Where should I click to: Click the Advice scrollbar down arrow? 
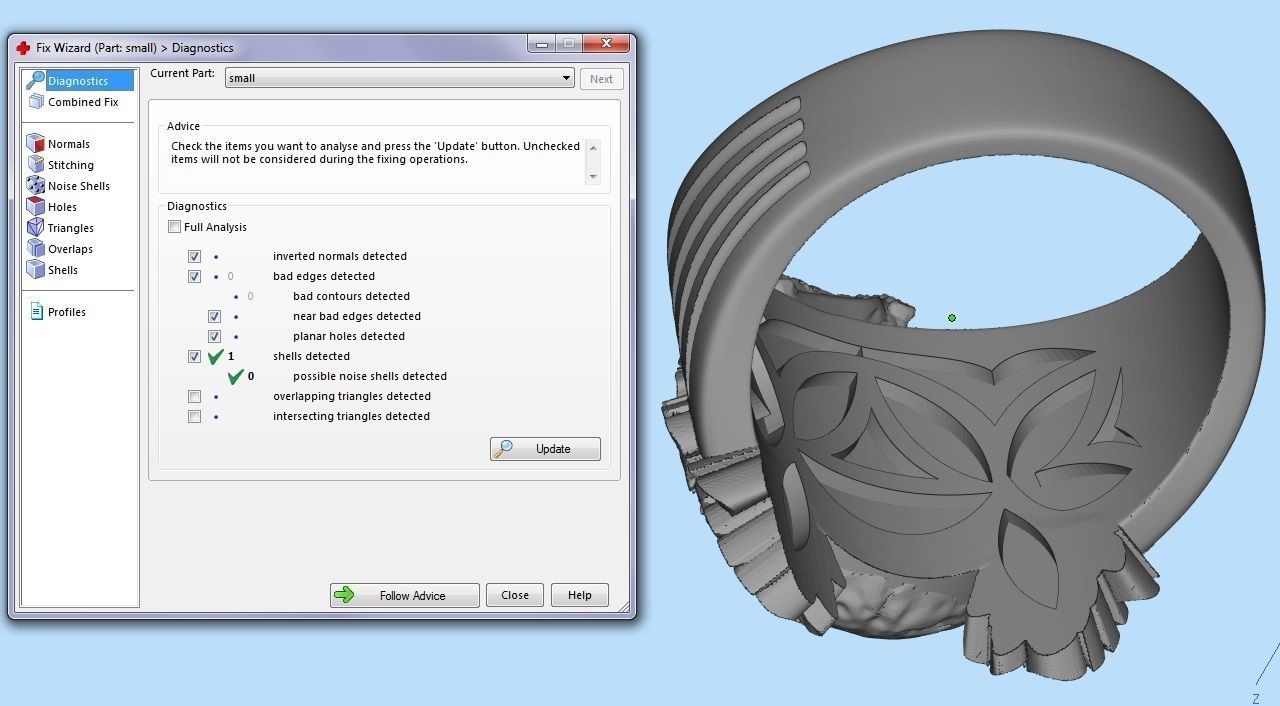click(x=593, y=176)
